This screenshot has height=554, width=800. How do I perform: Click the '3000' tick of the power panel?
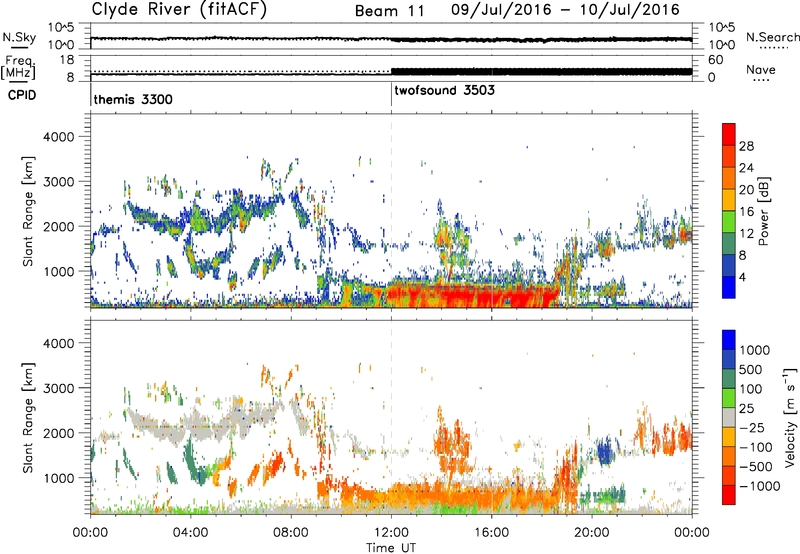[58, 182]
